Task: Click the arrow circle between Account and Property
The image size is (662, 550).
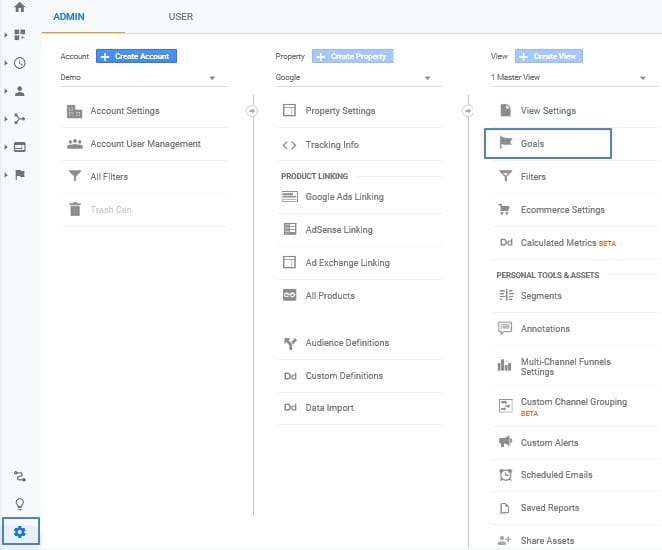Action: [252, 111]
